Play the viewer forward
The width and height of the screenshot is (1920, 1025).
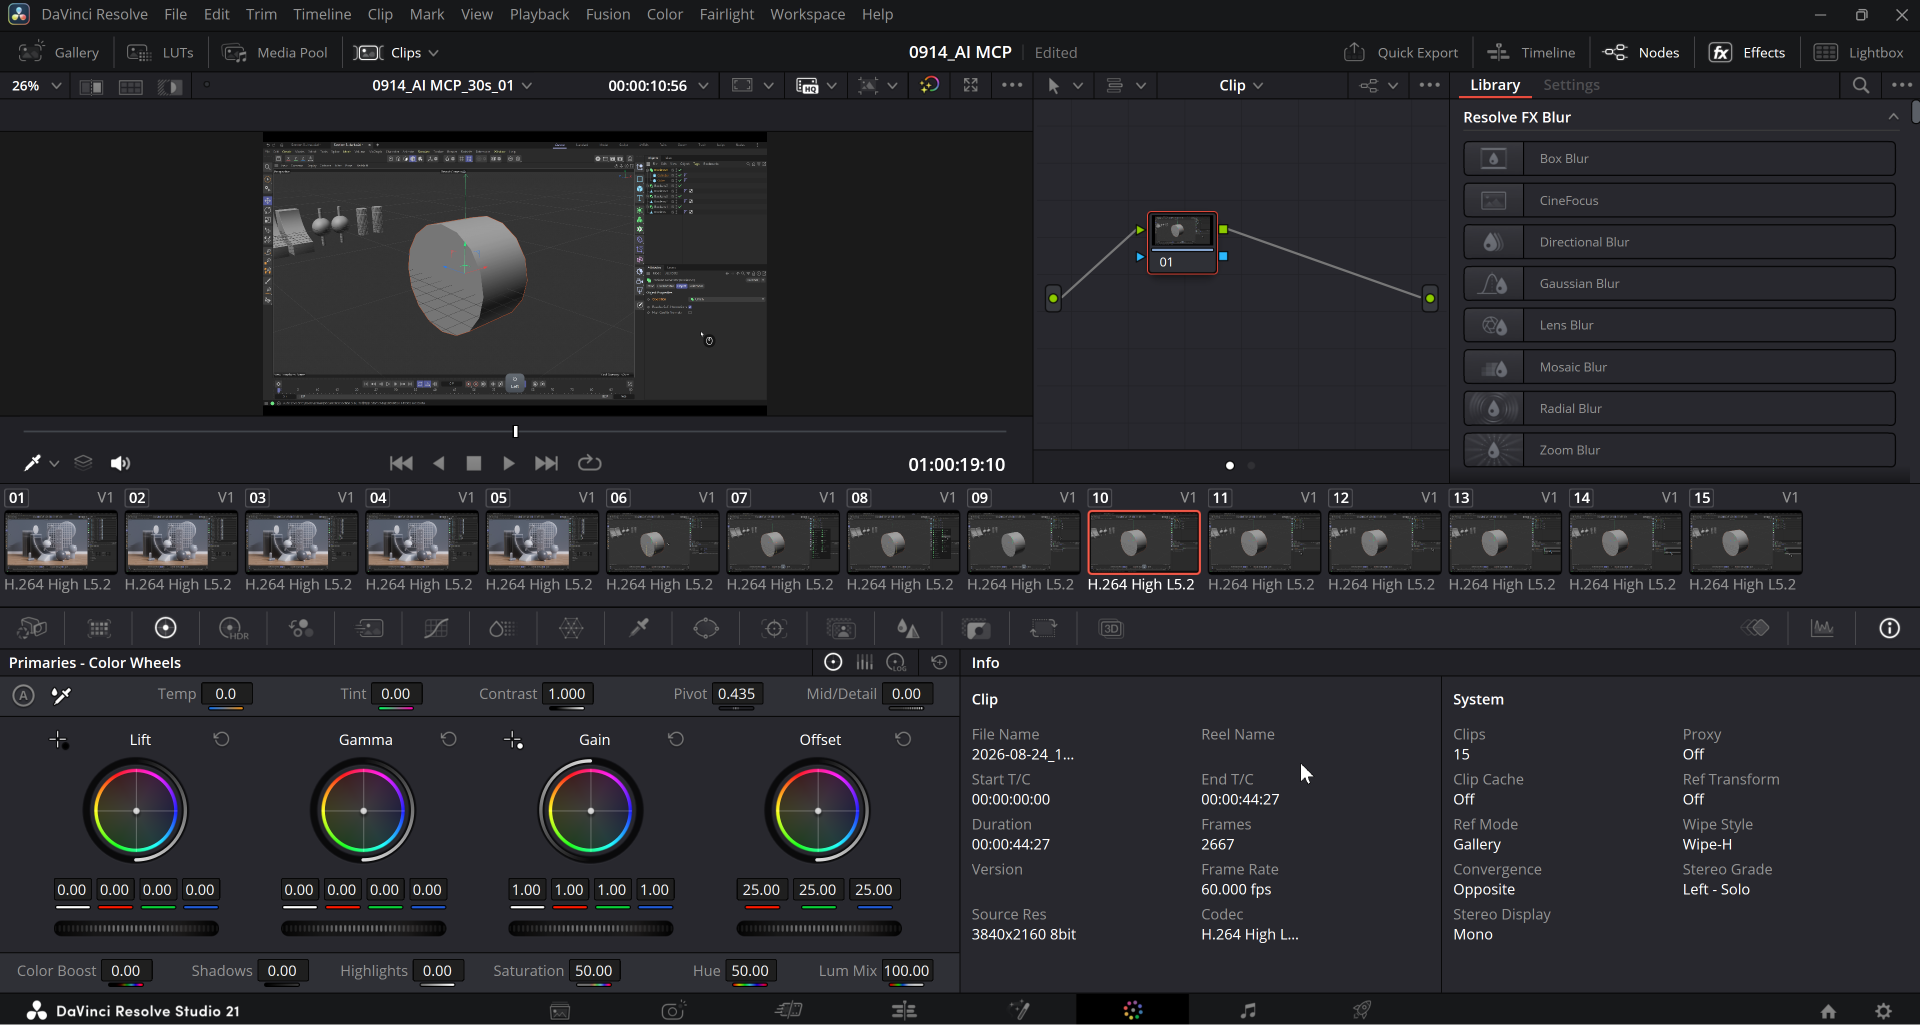(508, 463)
